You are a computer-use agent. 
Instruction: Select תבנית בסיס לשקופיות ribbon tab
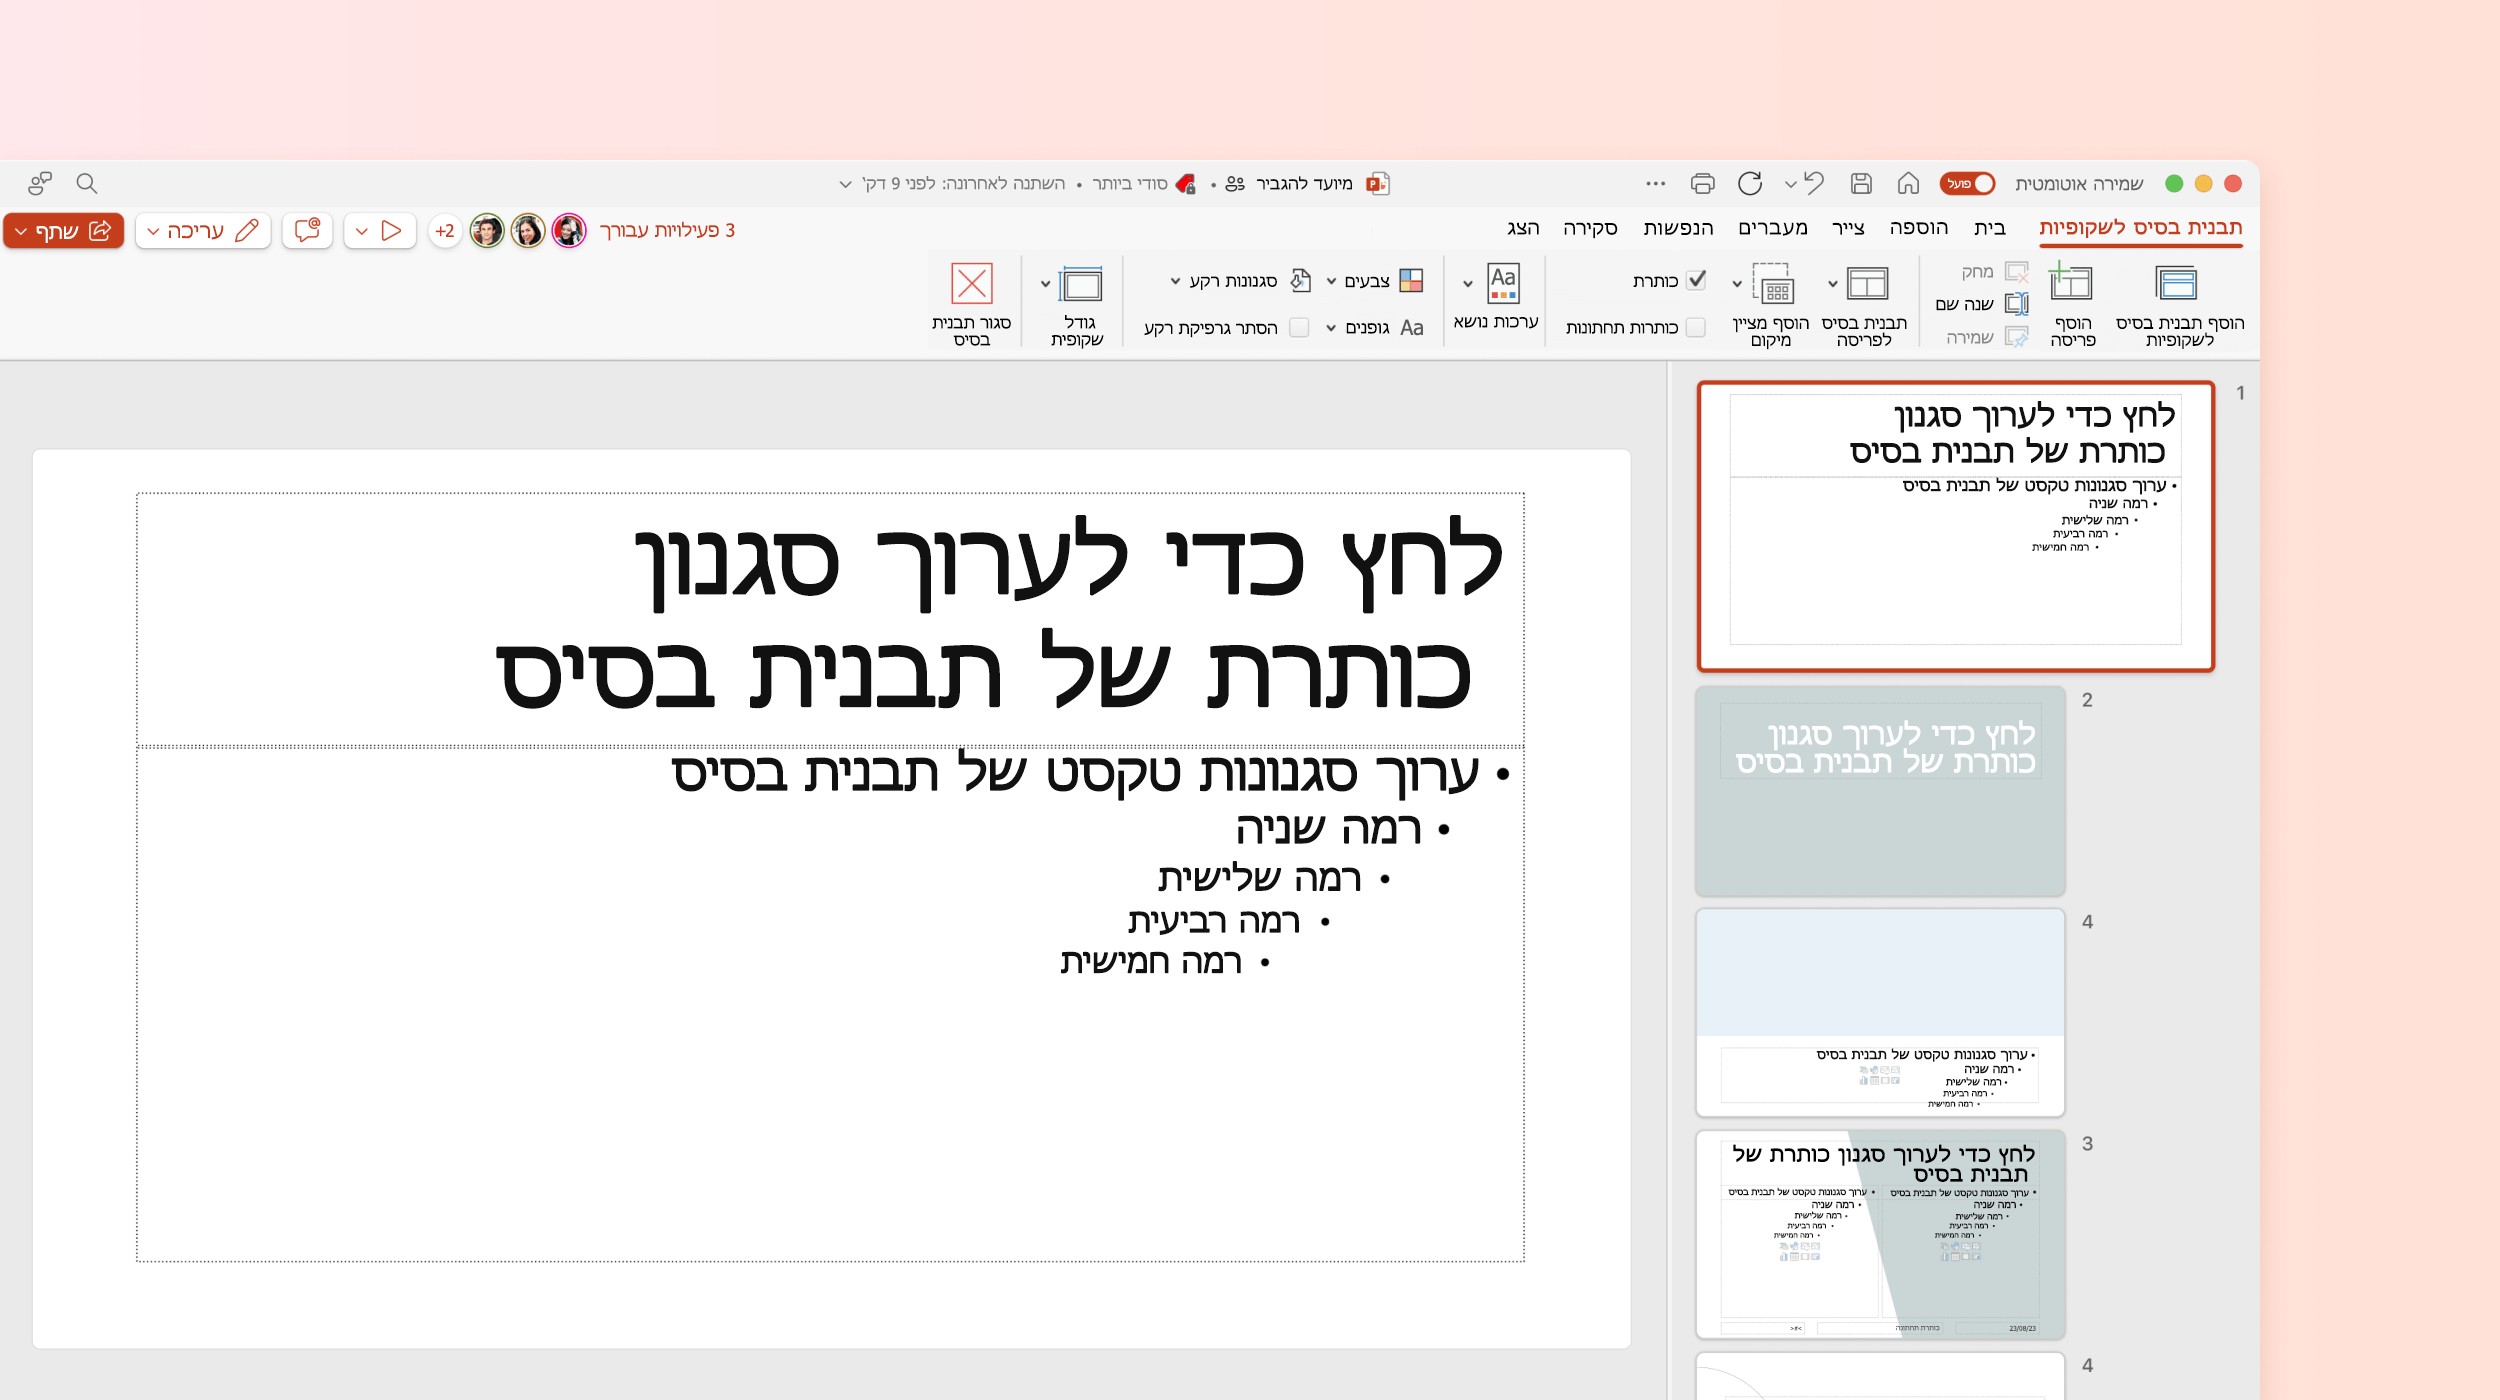coord(2140,228)
